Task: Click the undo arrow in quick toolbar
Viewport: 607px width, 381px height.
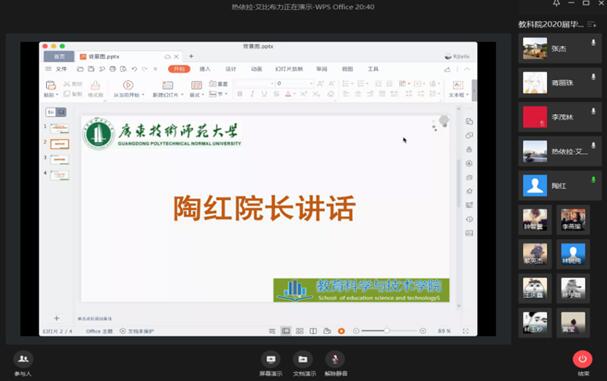Action: [134, 69]
